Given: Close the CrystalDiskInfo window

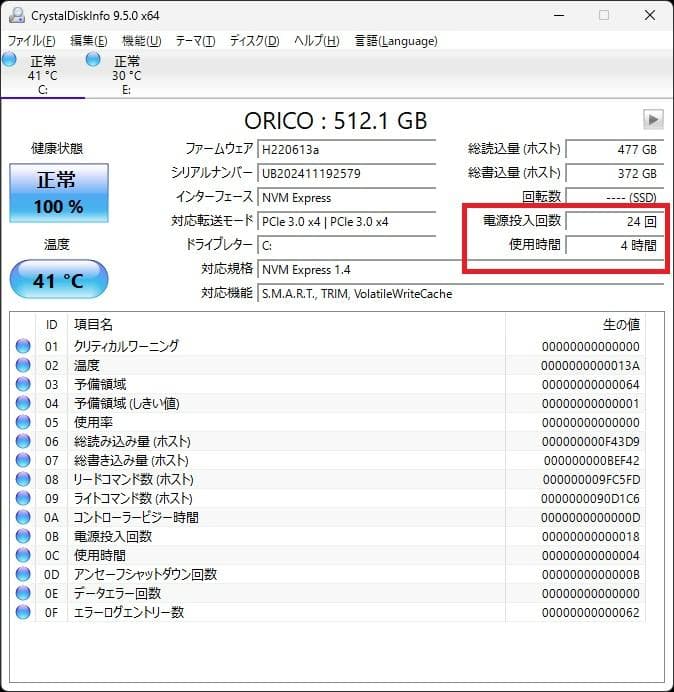Looking at the screenshot, I should (x=650, y=15).
